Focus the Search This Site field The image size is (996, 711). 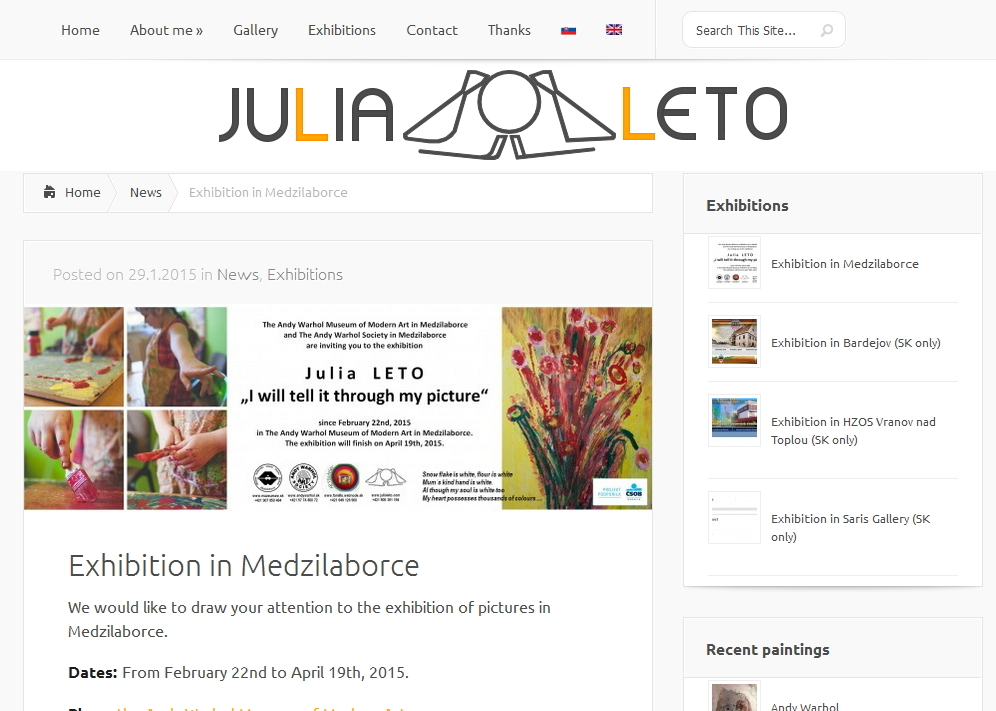[x=753, y=30]
